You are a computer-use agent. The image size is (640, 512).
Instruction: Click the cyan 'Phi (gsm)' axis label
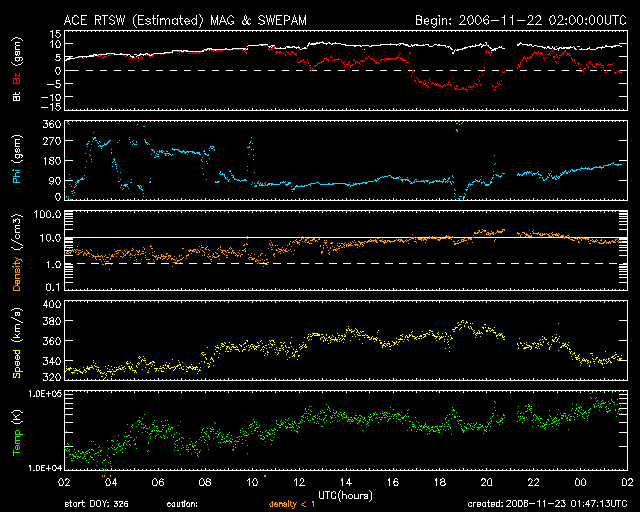coord(17,159)
